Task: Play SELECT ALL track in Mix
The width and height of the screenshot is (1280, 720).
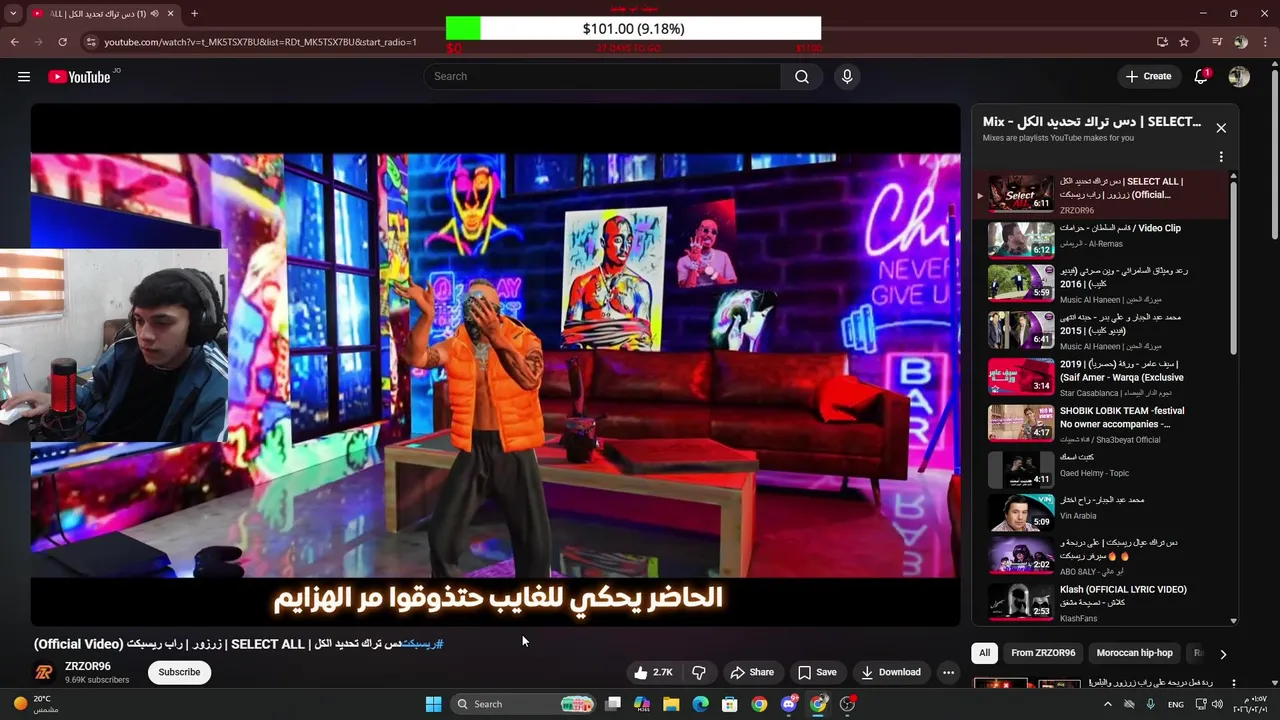Action: coord(1100,195)
